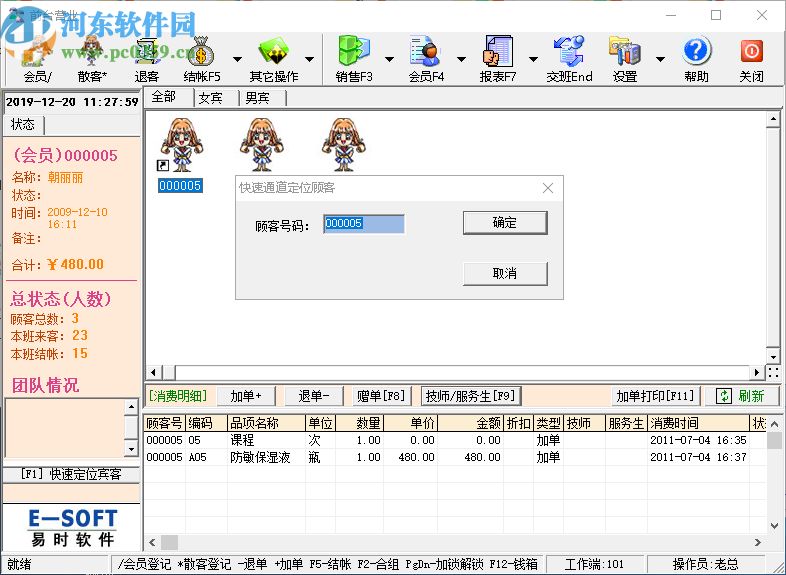Viewport: 786px width, 575px height.
Task: Click customer area horizontal right arrow
Action: click(x=757, y=372)
